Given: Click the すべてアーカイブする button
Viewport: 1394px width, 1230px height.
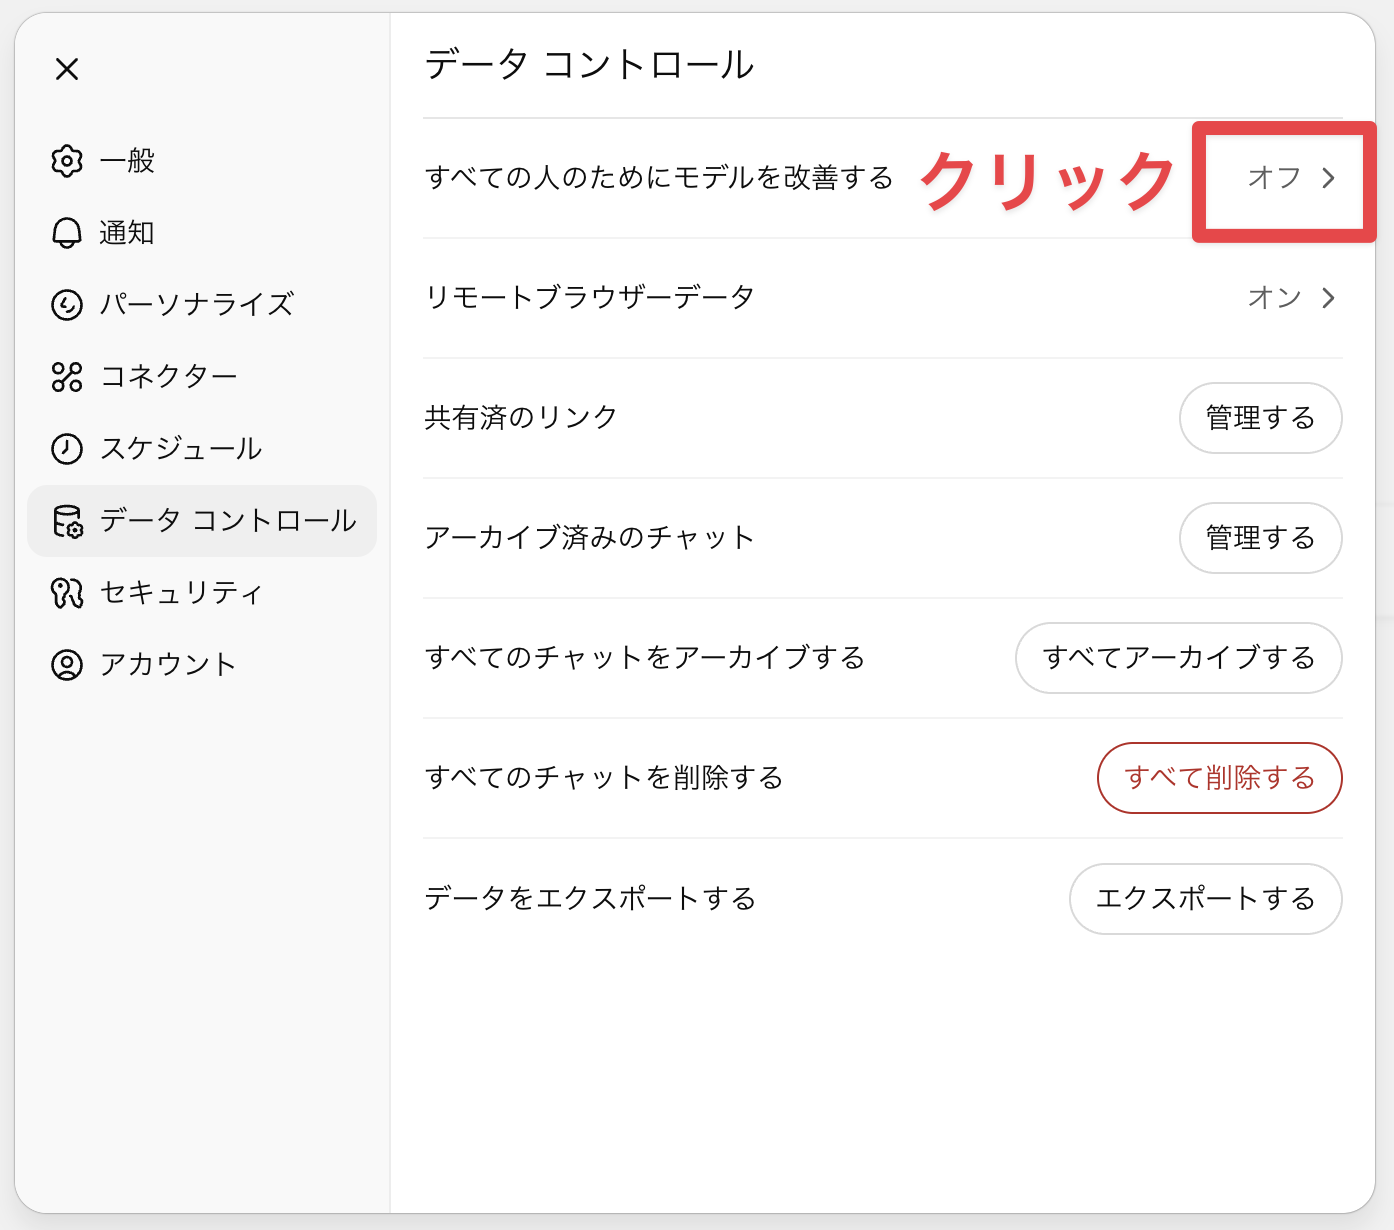Looking at the screenshot, I should 1178,658.
